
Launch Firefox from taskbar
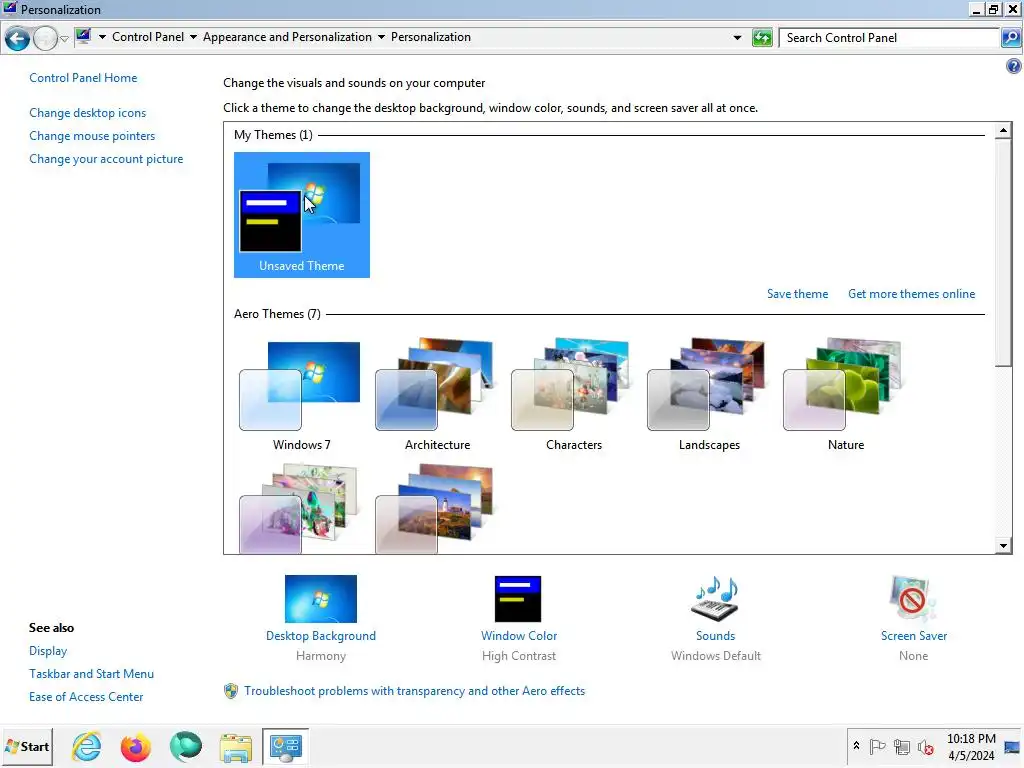pyautogui.click(x=136, y=746)
